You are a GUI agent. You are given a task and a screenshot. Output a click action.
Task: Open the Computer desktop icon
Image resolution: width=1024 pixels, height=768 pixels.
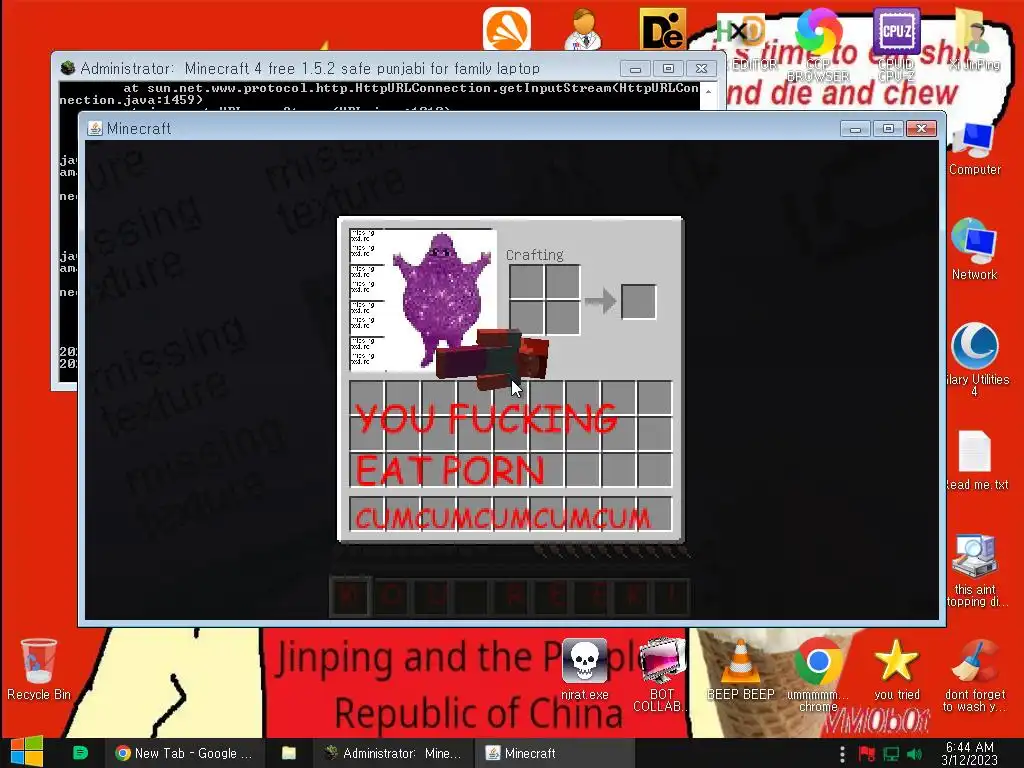click(x=974, y=148)
